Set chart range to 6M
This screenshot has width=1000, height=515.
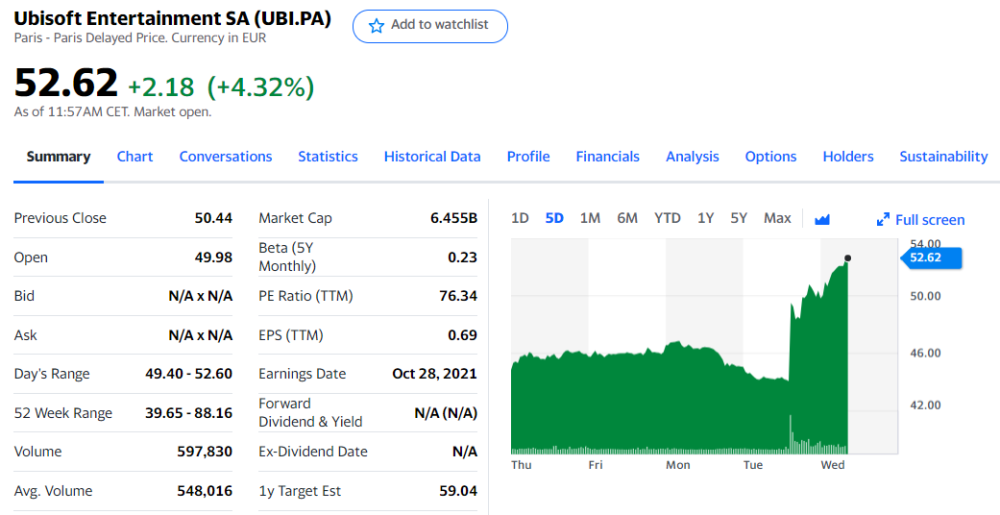[627, 218]
